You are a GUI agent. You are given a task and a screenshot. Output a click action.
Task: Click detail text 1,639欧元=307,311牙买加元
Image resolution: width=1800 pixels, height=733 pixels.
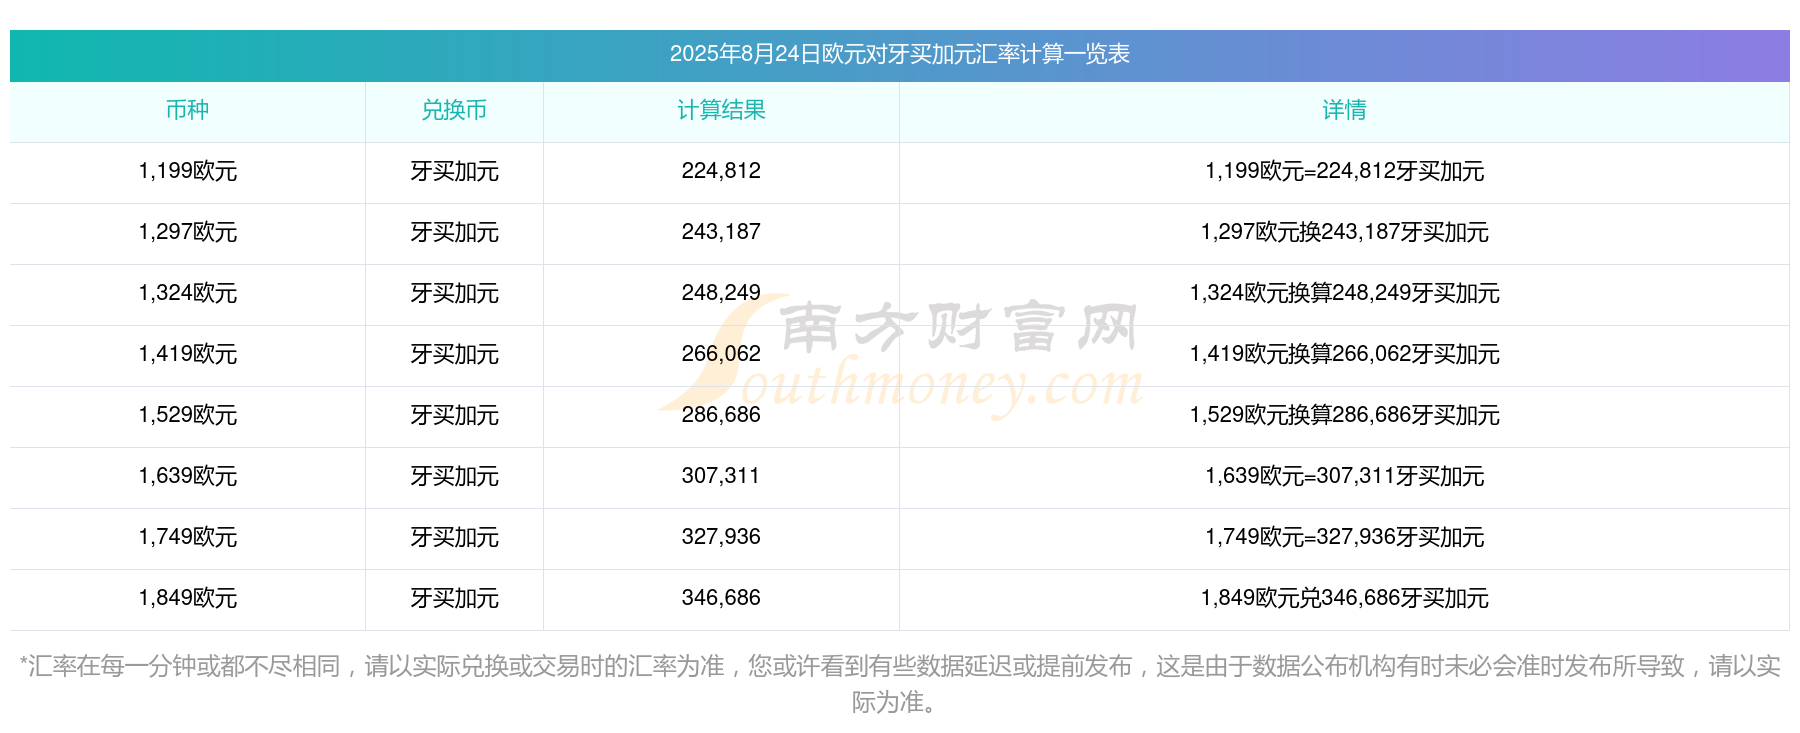(x=1344, y=476)
